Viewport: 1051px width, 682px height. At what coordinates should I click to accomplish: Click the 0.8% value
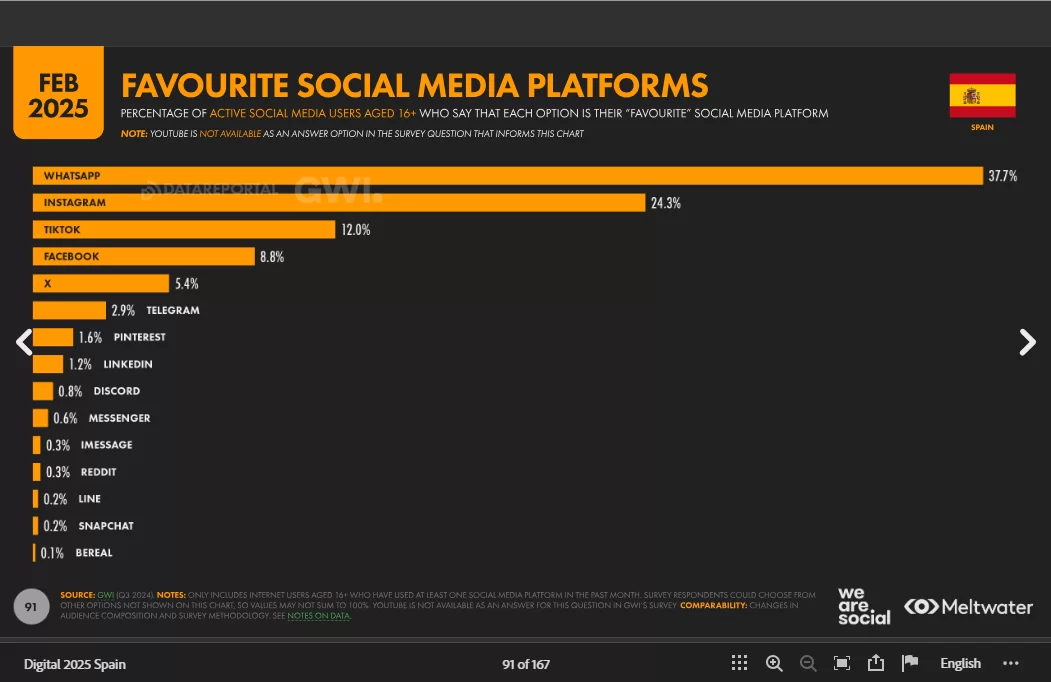(70, 390)
